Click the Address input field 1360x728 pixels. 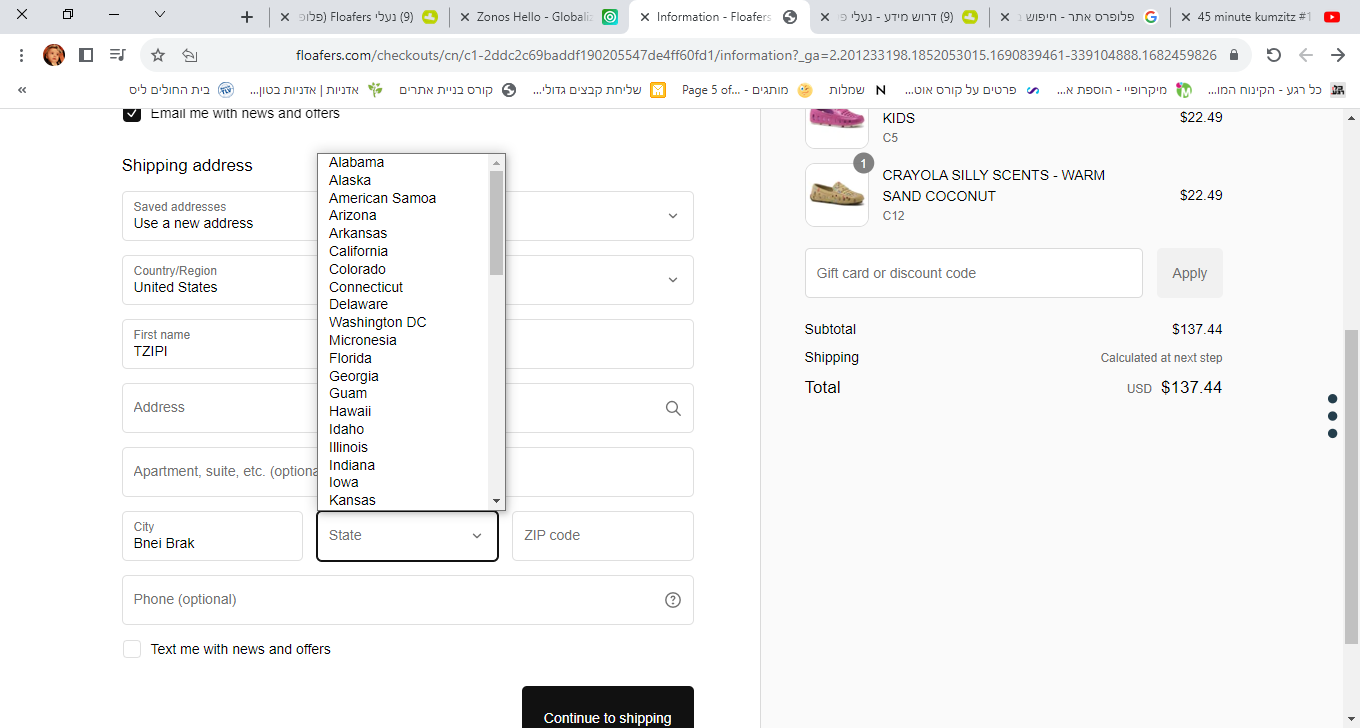[x=408, y=408]
